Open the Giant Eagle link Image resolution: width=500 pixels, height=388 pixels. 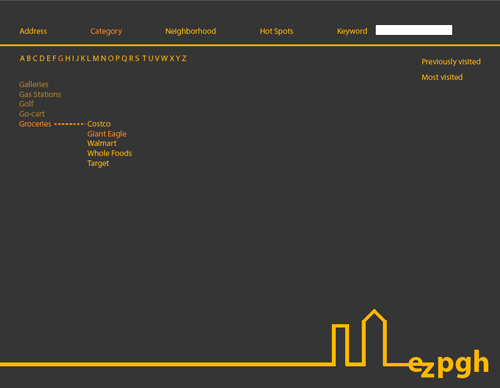click(x=107, y=134)
